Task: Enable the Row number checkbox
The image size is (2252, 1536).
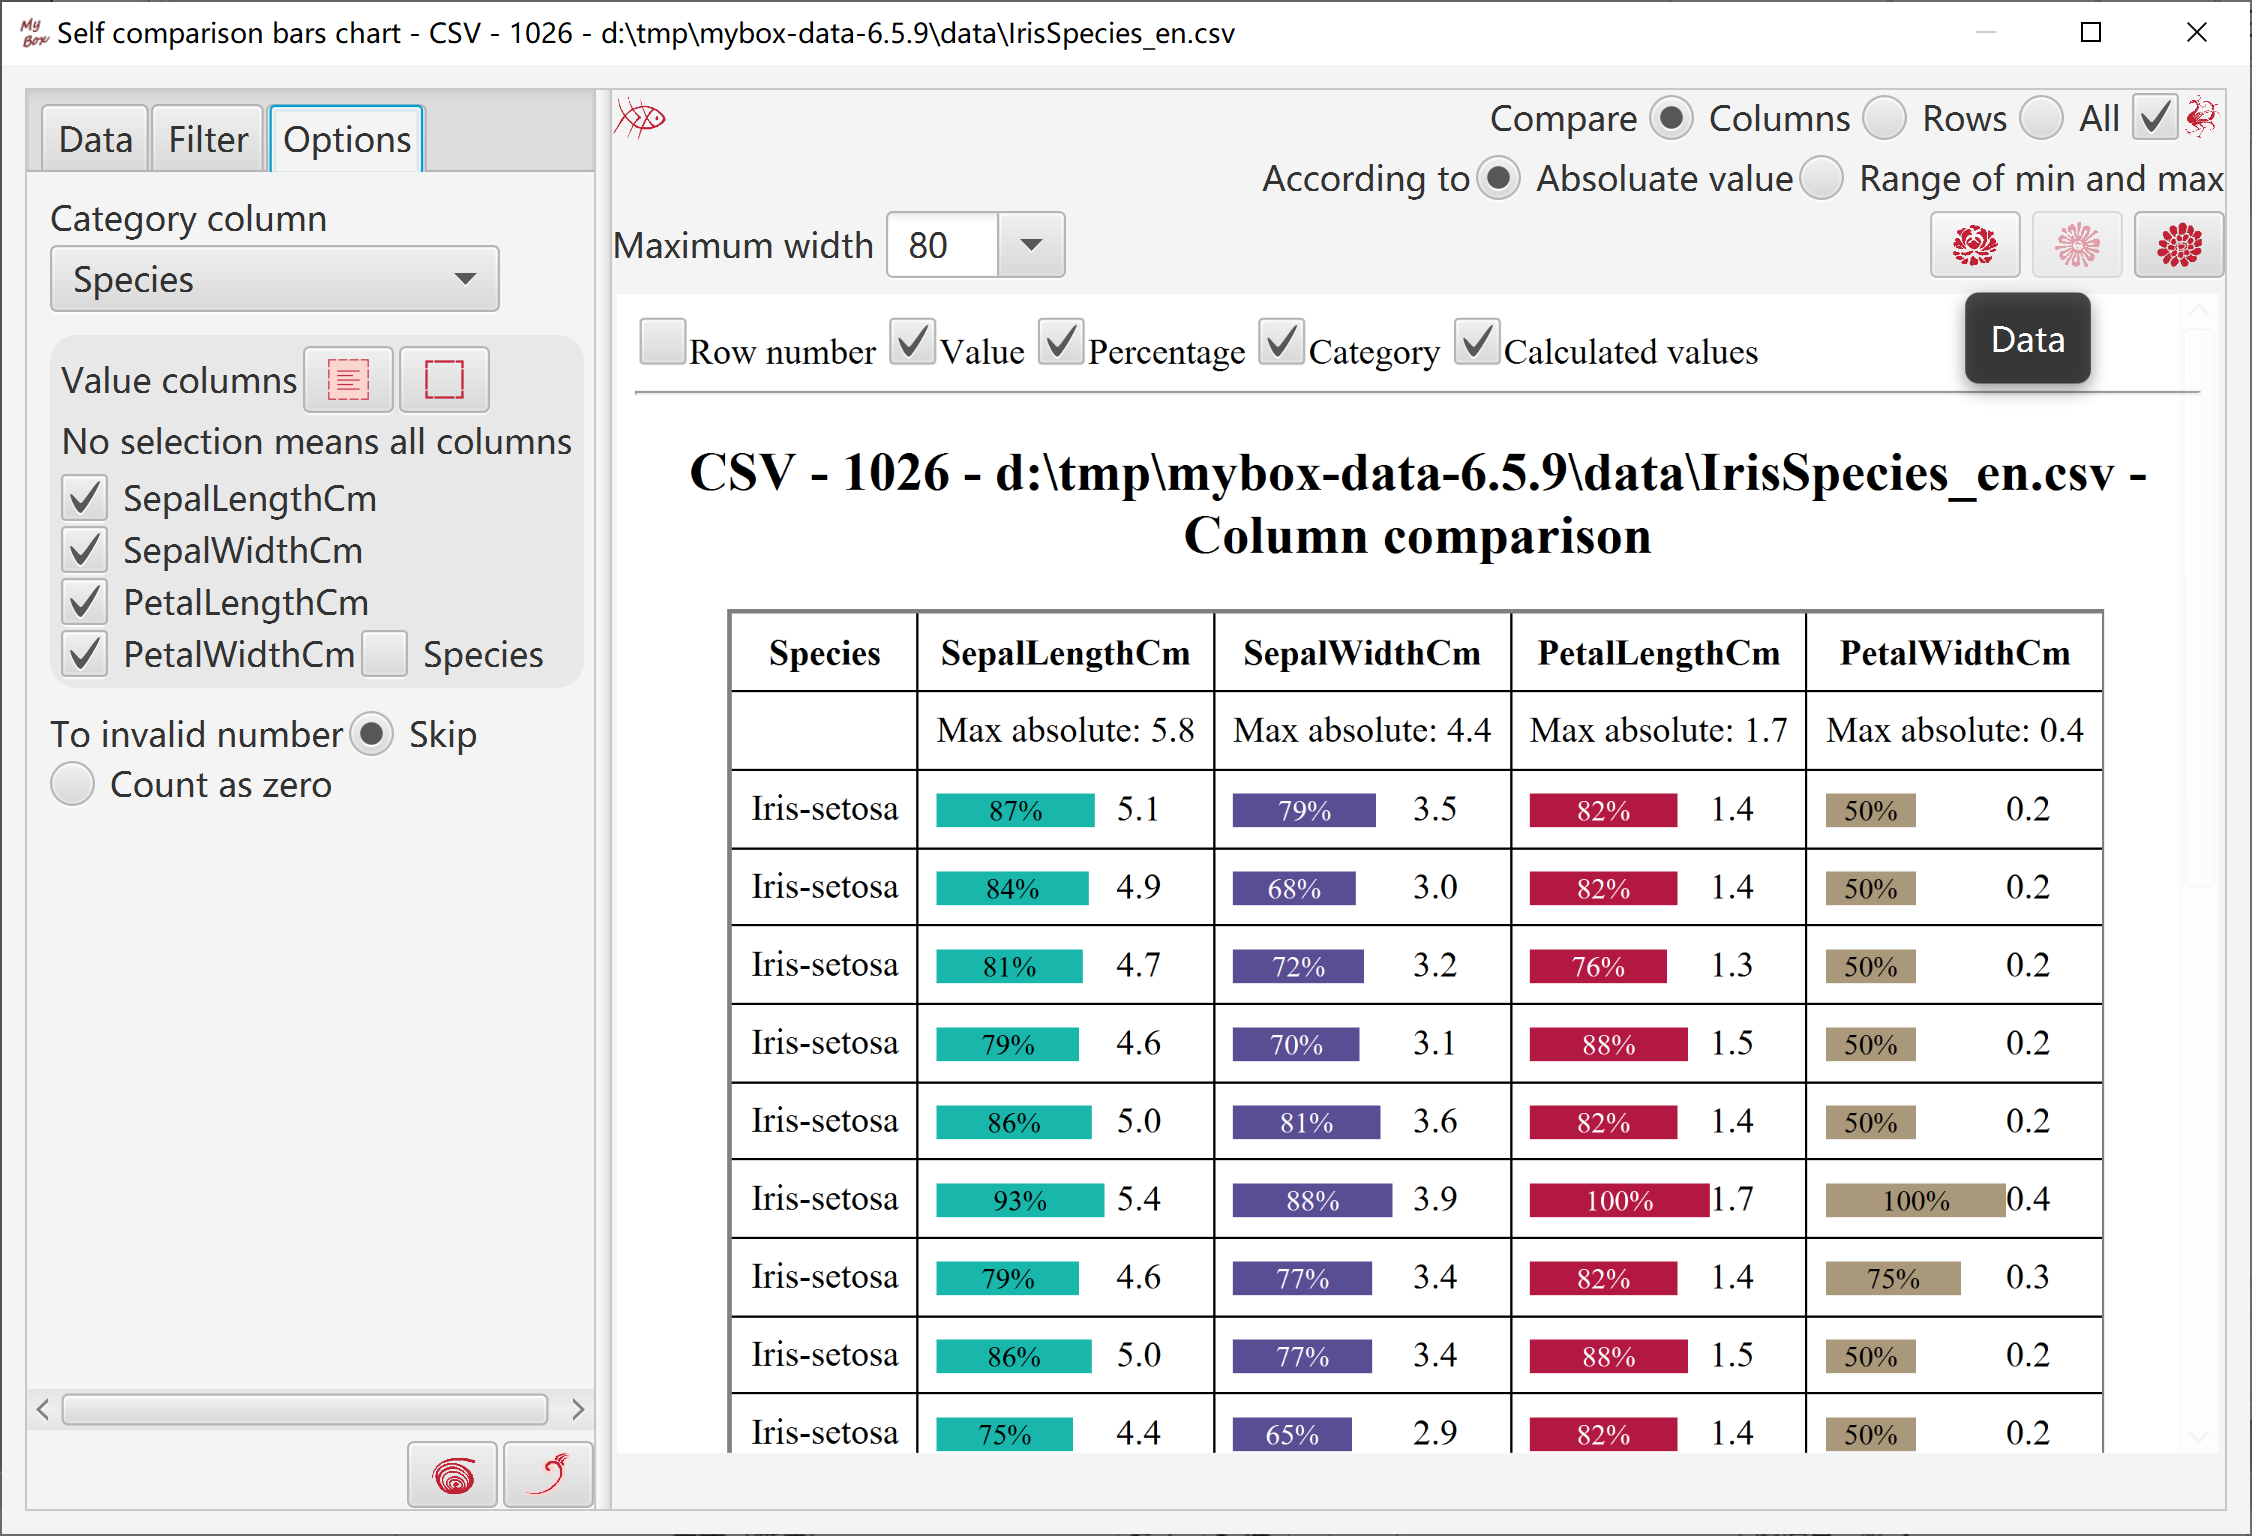Action: [x=662, y=342]
